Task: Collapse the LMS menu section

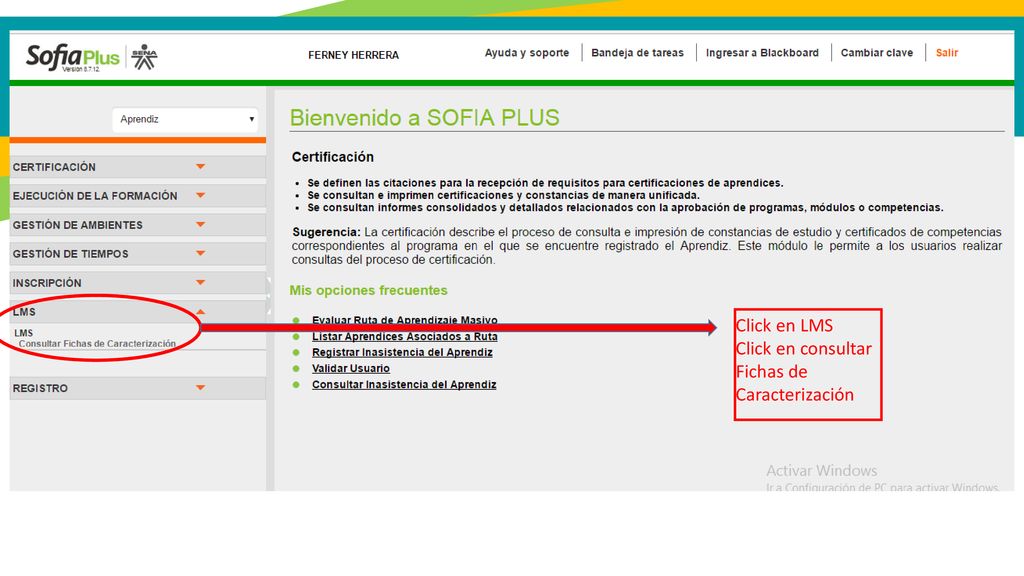Action: [x=137, y=312]
